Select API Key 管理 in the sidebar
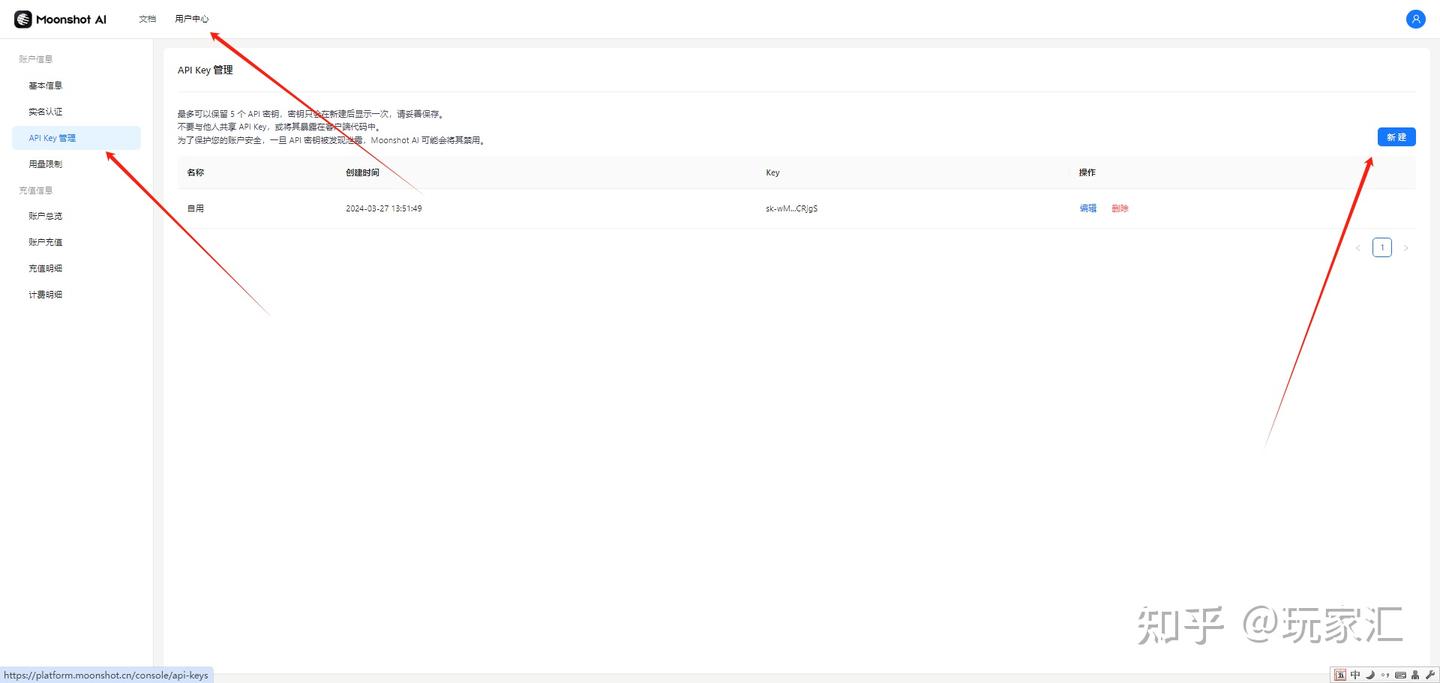The width and height of the screenshot is (1440, 683). click(76, 138)
